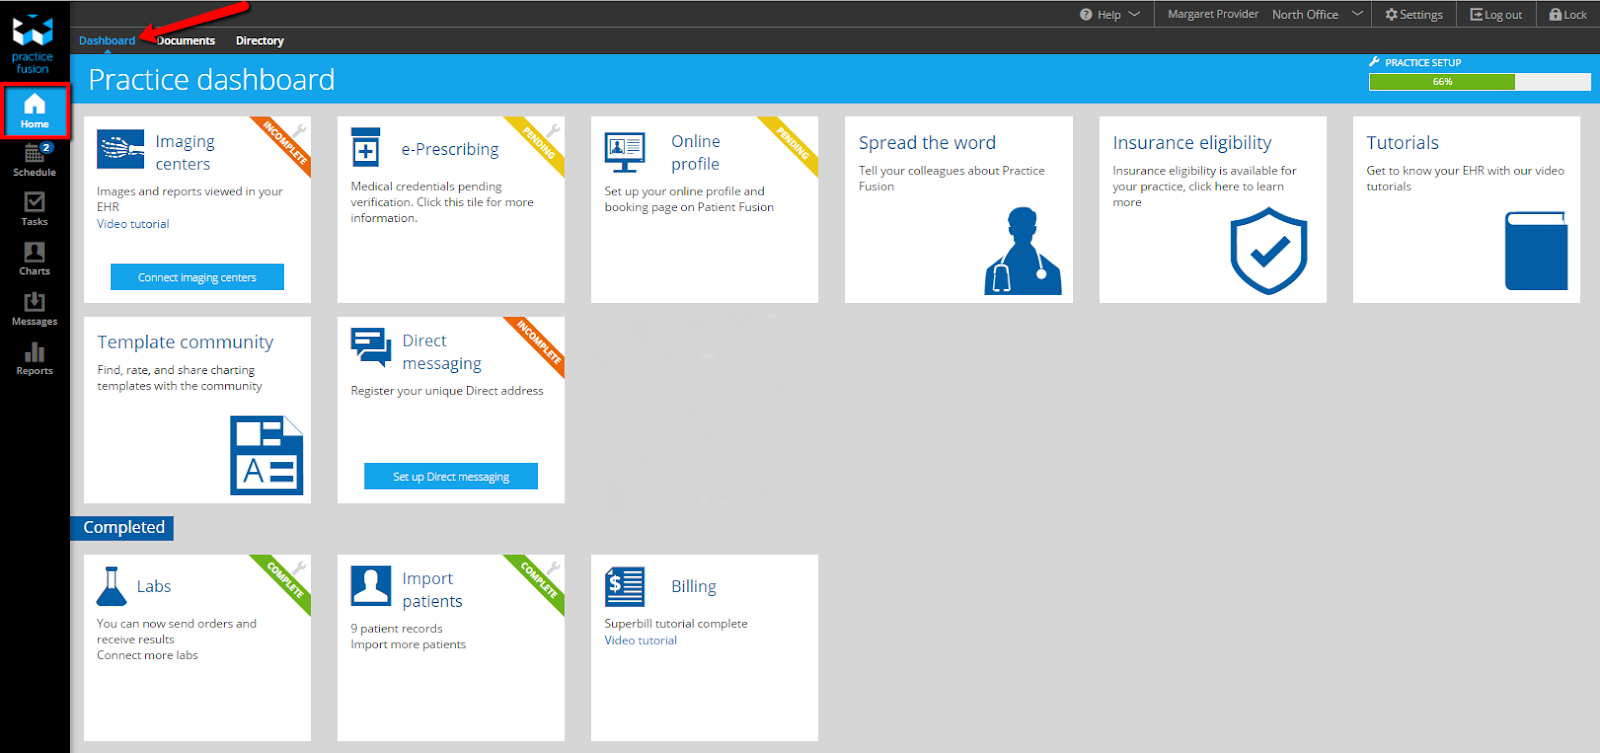1600x753 pixels.
Task: Click the Billing dollar receipt icon
Action: pos(625,587)
